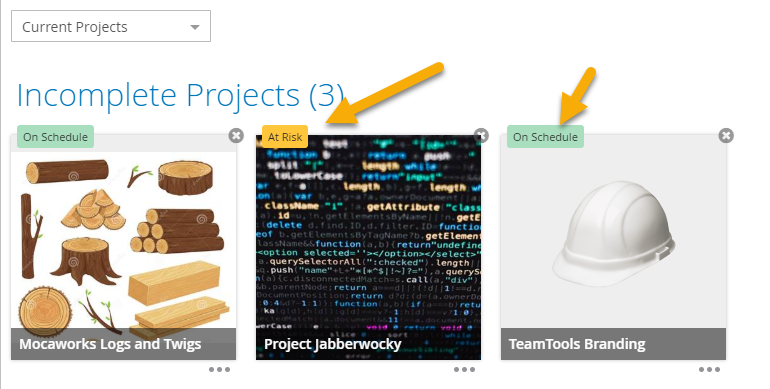Open the white hard hat thumbnail
The width and height of the screenshot is (770, 389).
(613, 233)
